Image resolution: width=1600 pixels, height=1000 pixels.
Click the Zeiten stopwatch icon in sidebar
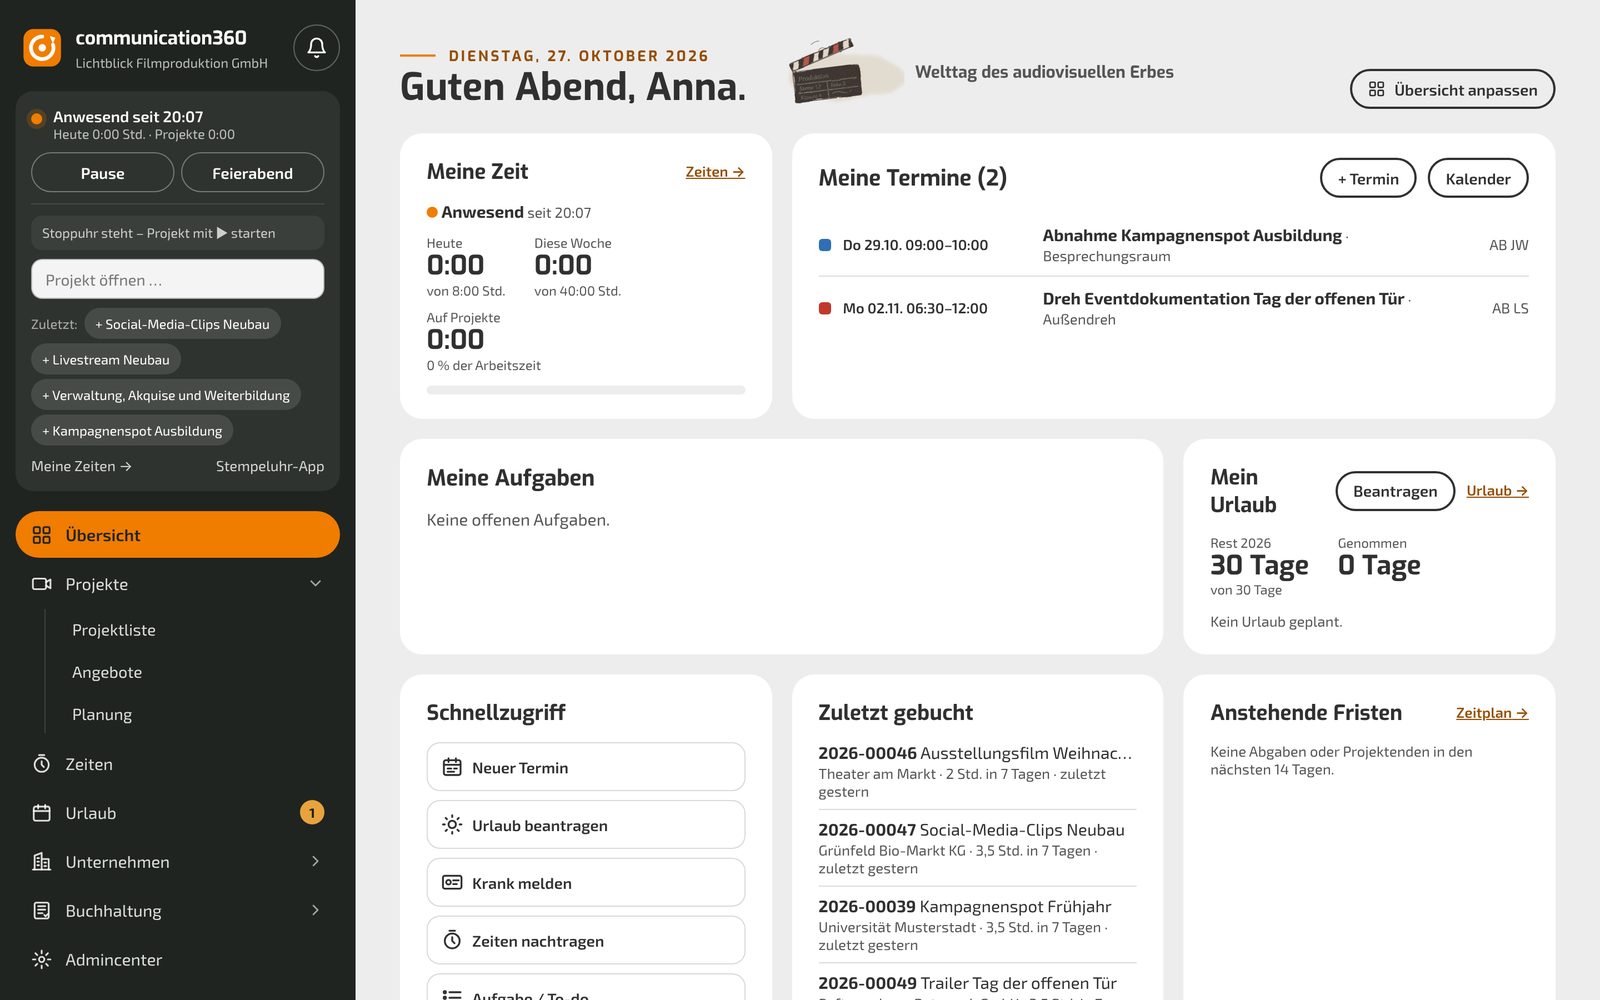click(41, 764)
